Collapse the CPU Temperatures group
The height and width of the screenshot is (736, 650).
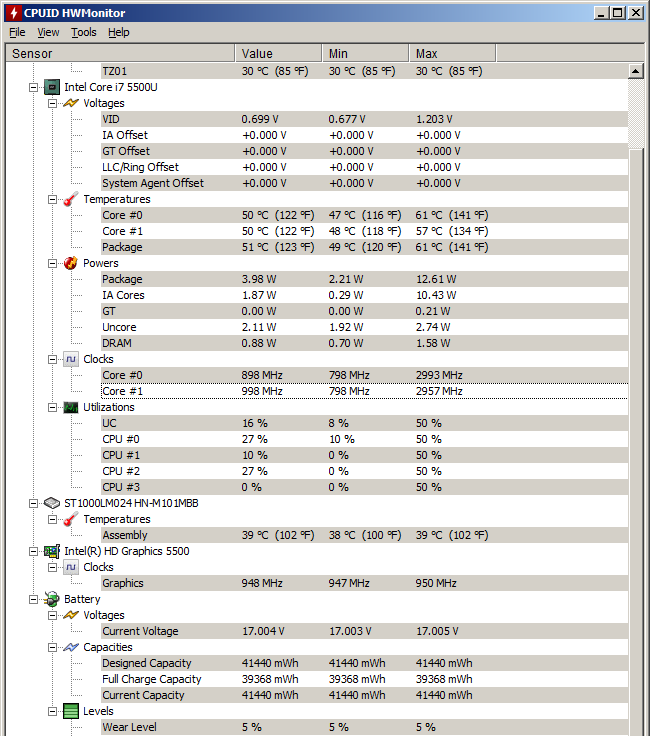(x=53, y=199)
